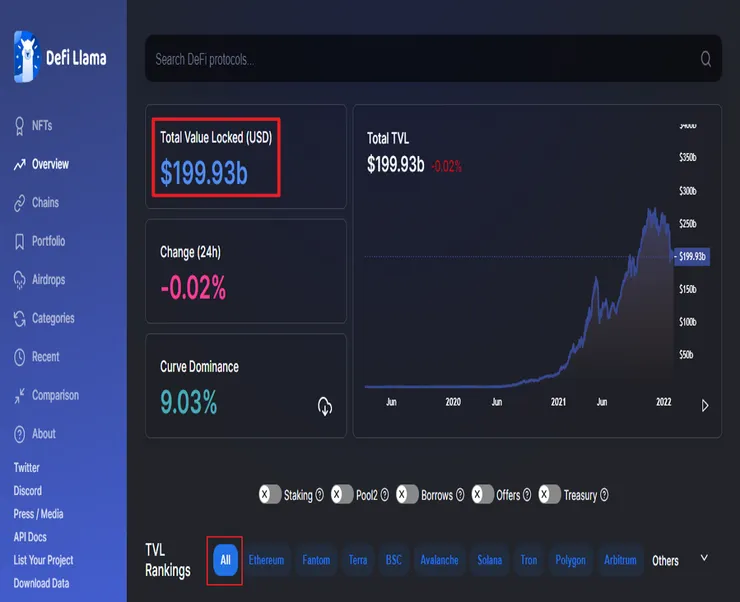Screen dimensions: 740x602
Task: Click the Total TVL chart title
Action: point(388,138)
